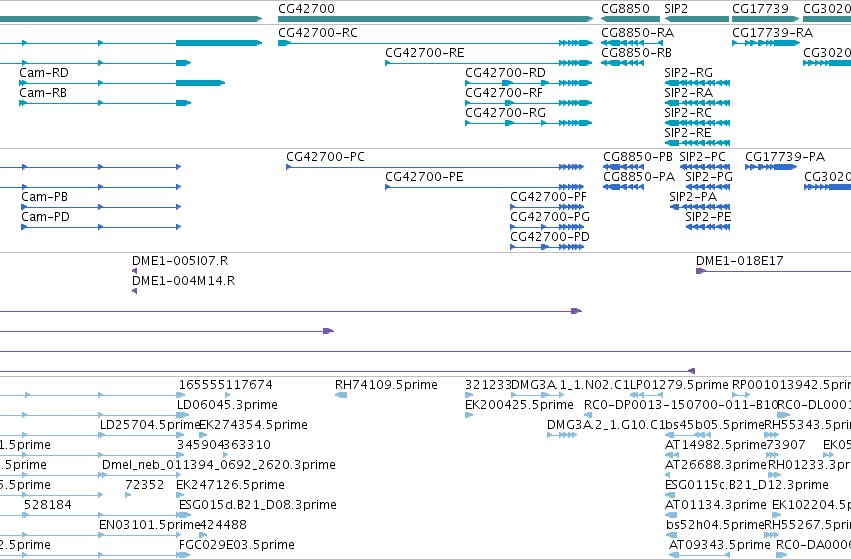Click the CG17739-RA transcript
This screenshot has height=560, width=851.
(x=766, y=43)
